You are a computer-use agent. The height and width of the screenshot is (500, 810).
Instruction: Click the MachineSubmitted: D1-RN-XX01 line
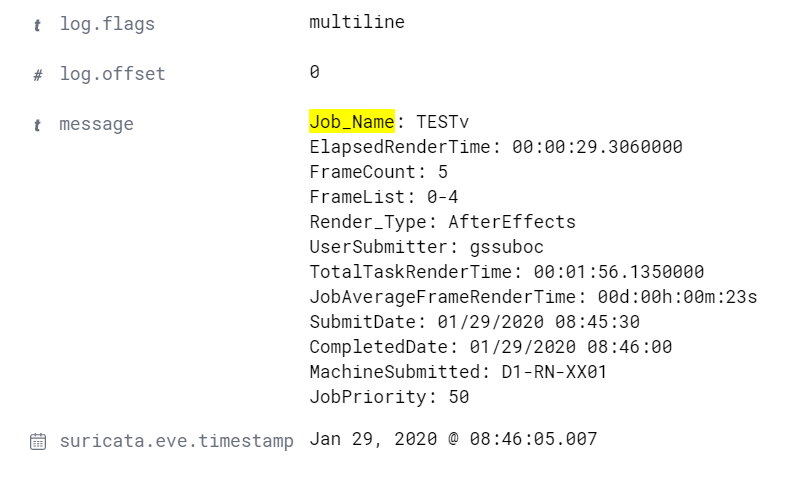click(458, 372)
